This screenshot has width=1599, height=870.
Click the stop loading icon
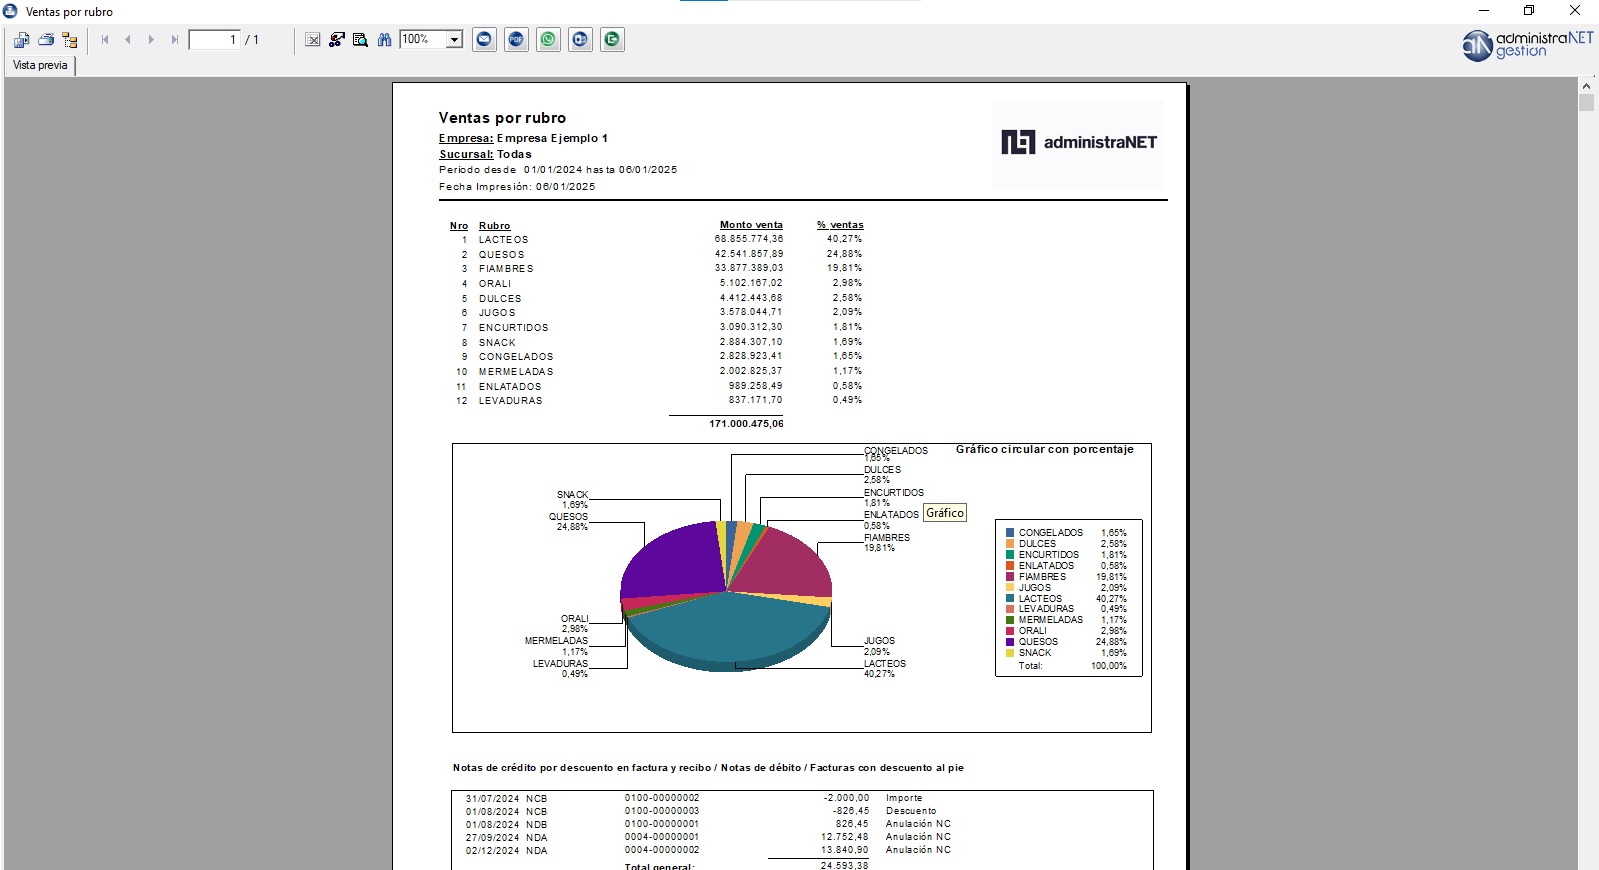(x=313, y=40)
